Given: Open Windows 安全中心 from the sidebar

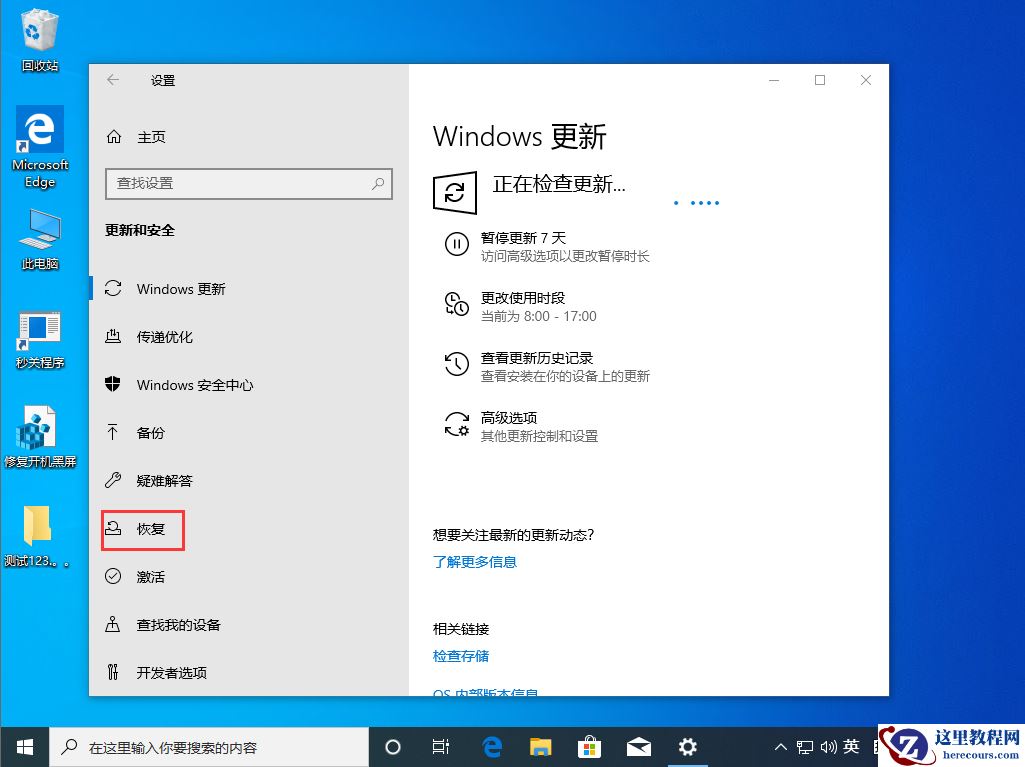Looking at the screenshot, I should (x=196, y=385).
